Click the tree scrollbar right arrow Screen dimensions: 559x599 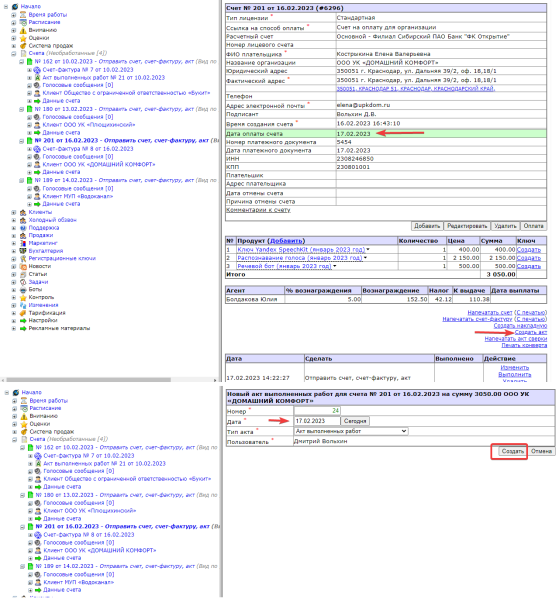[x=215, y=380]
